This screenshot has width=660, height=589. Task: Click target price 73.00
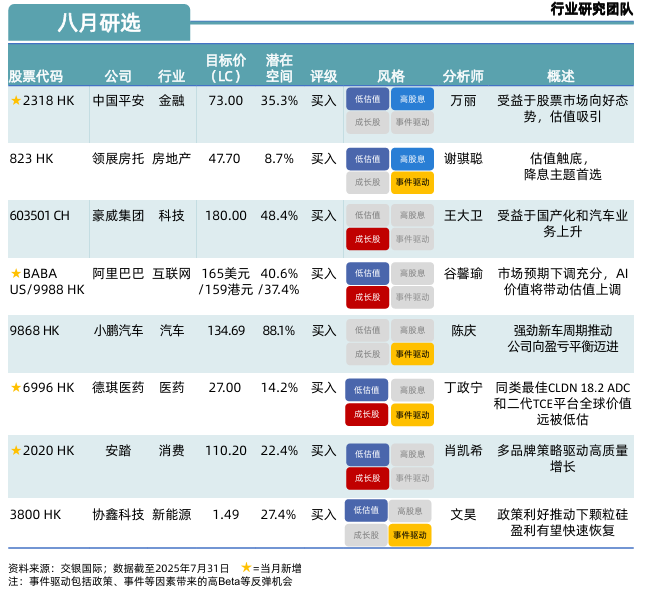[226, 101]
